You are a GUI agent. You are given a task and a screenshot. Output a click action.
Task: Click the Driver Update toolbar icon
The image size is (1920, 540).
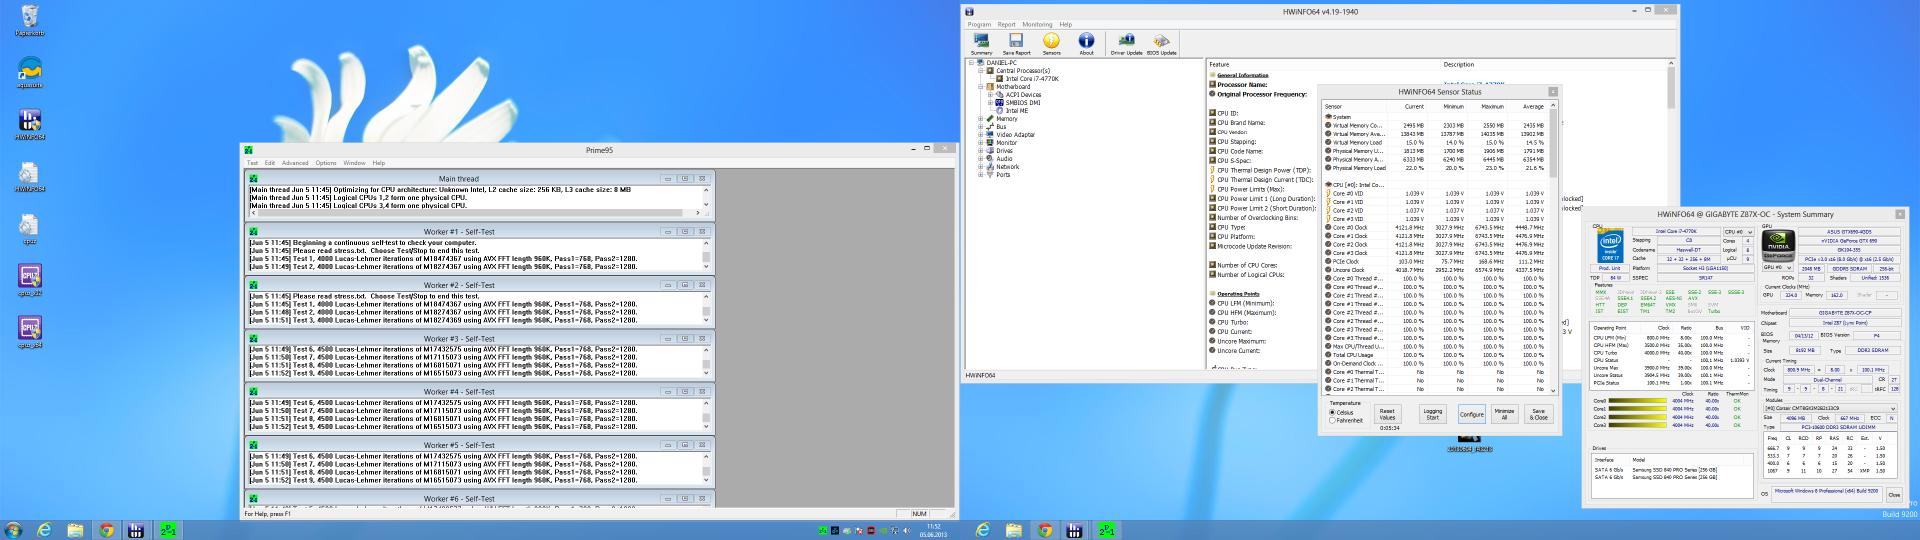[1126, 43]
